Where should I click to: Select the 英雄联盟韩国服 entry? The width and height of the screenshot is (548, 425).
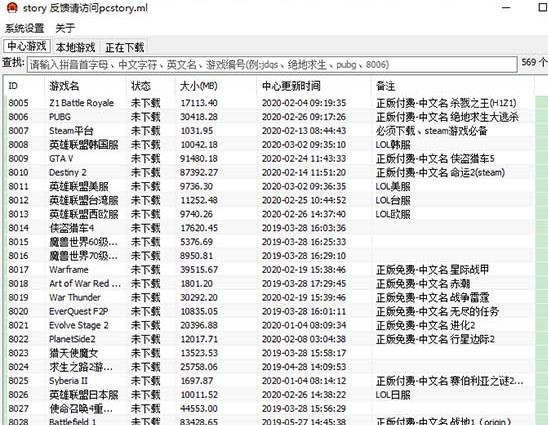[x=269, y=144]
